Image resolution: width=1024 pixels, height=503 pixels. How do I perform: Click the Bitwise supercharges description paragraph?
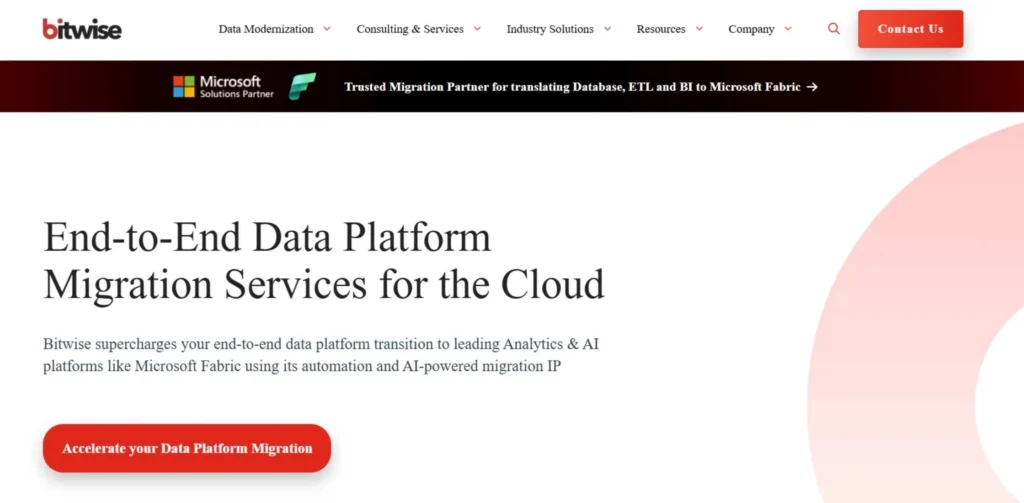321,355
